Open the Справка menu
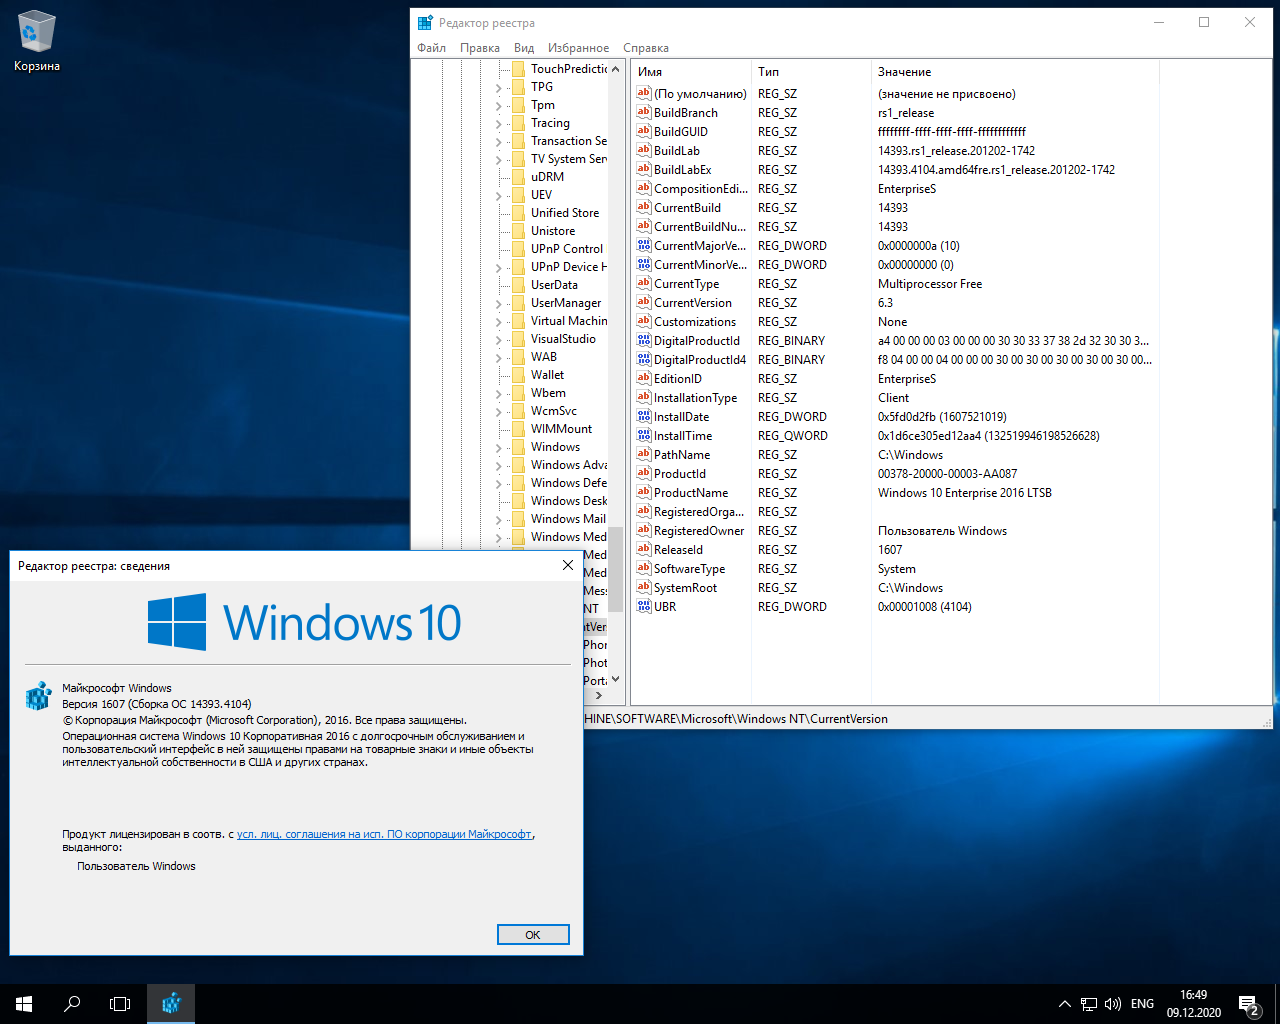1280x1024 pixels. (646, 47)
